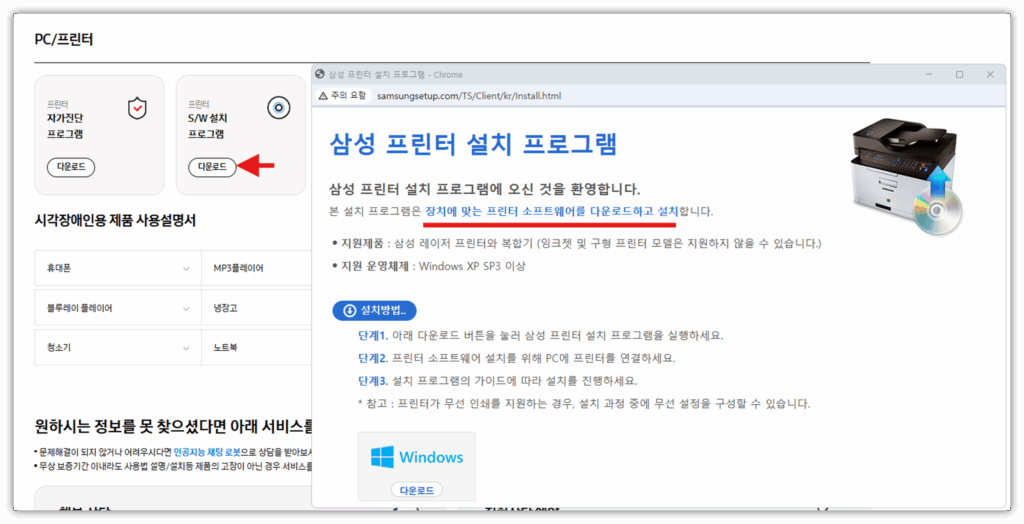Download the printer self-diagnosis program
1024x524 pixels.
[71, 167]
